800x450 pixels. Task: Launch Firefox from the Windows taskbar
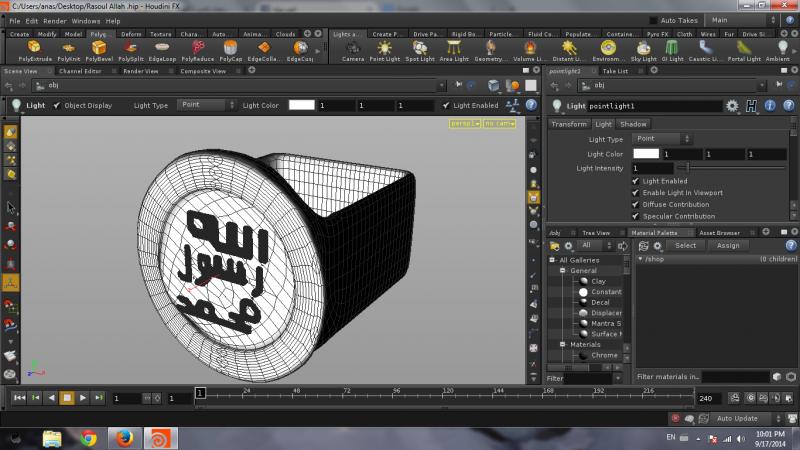[122, 438]
